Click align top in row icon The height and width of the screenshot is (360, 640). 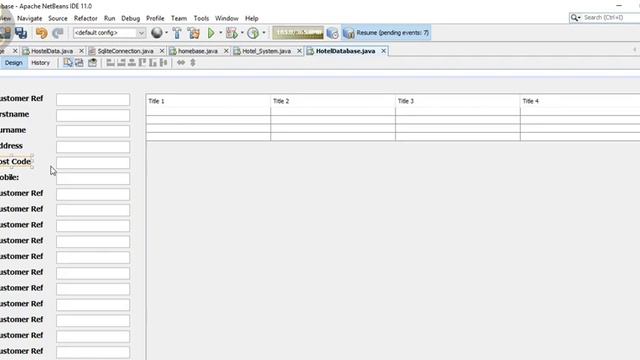pyautogui.click(x=142, y=62)
